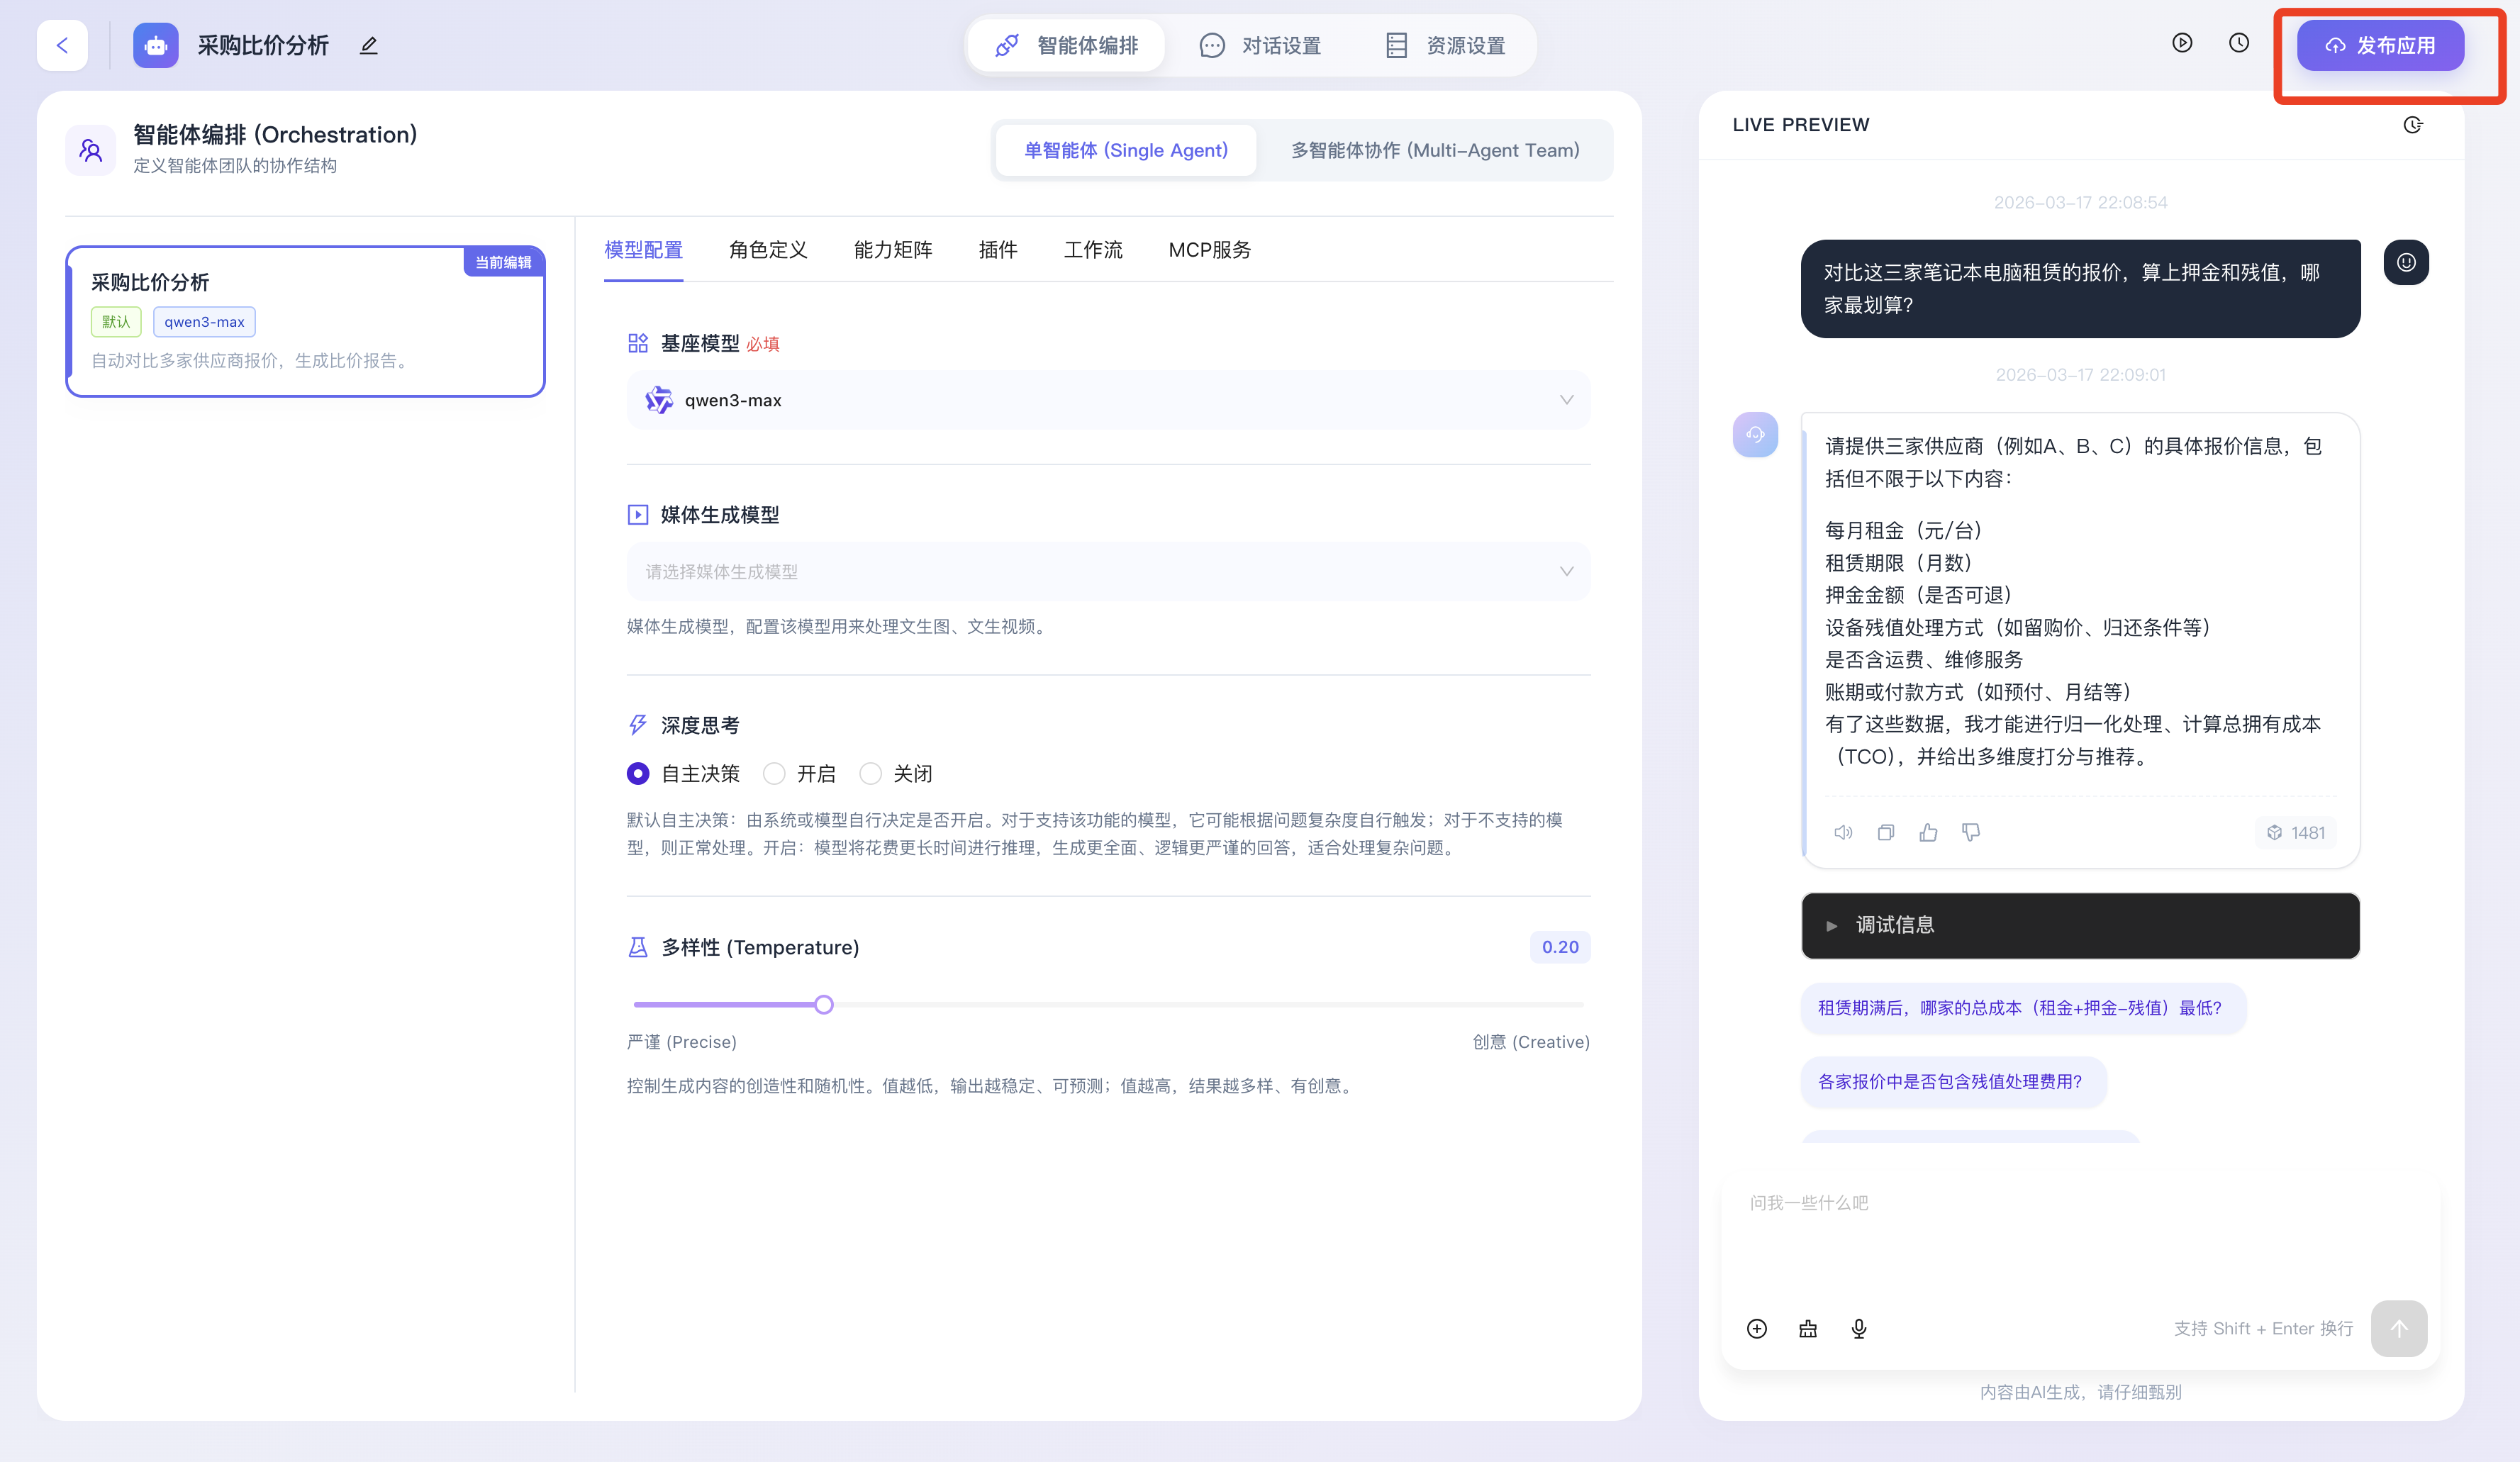
Task: Switch to the 角色定义 tab
Action: tap(768, 250)
